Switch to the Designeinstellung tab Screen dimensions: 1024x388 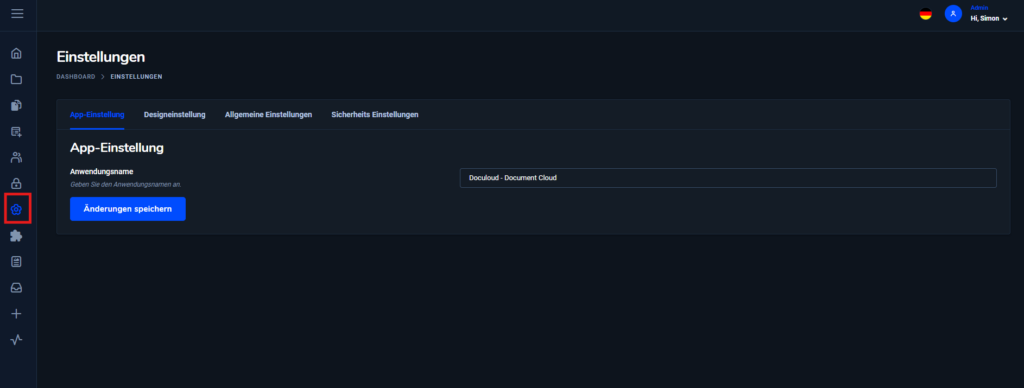[x=174, y=114]
